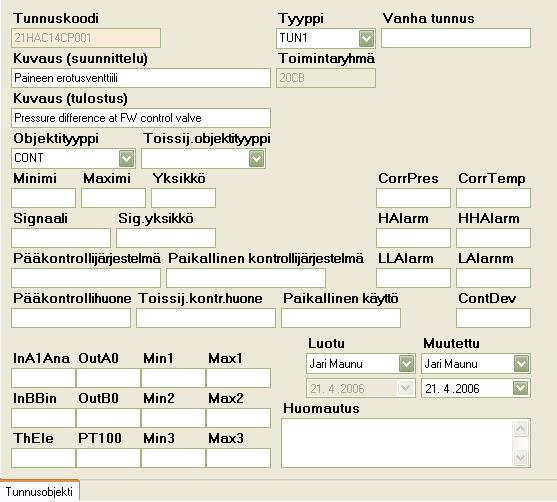Focus the Pääkontrollijärjestelmä field
The image size is (557, 502).
(86, 278)
